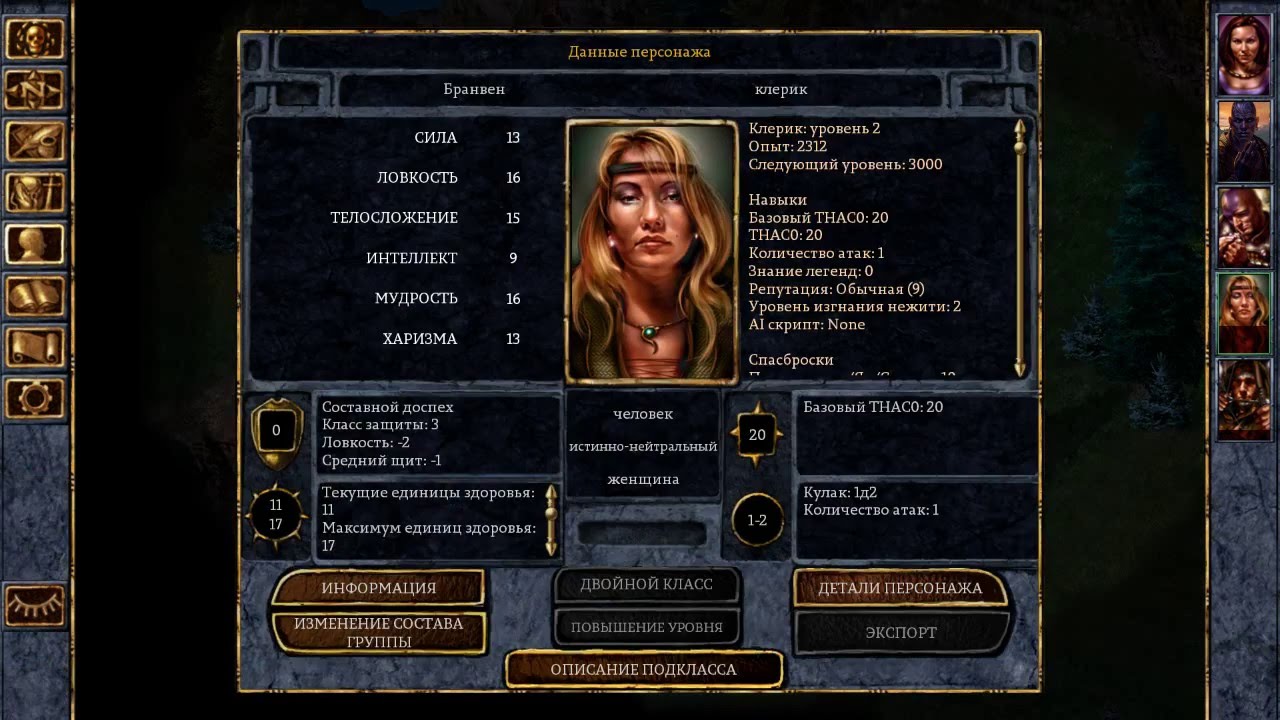The height and width of the screenshot is (720, 1280).
Task: Click Клерик: уровень 2 line
Action: click(x=815, y=128)
